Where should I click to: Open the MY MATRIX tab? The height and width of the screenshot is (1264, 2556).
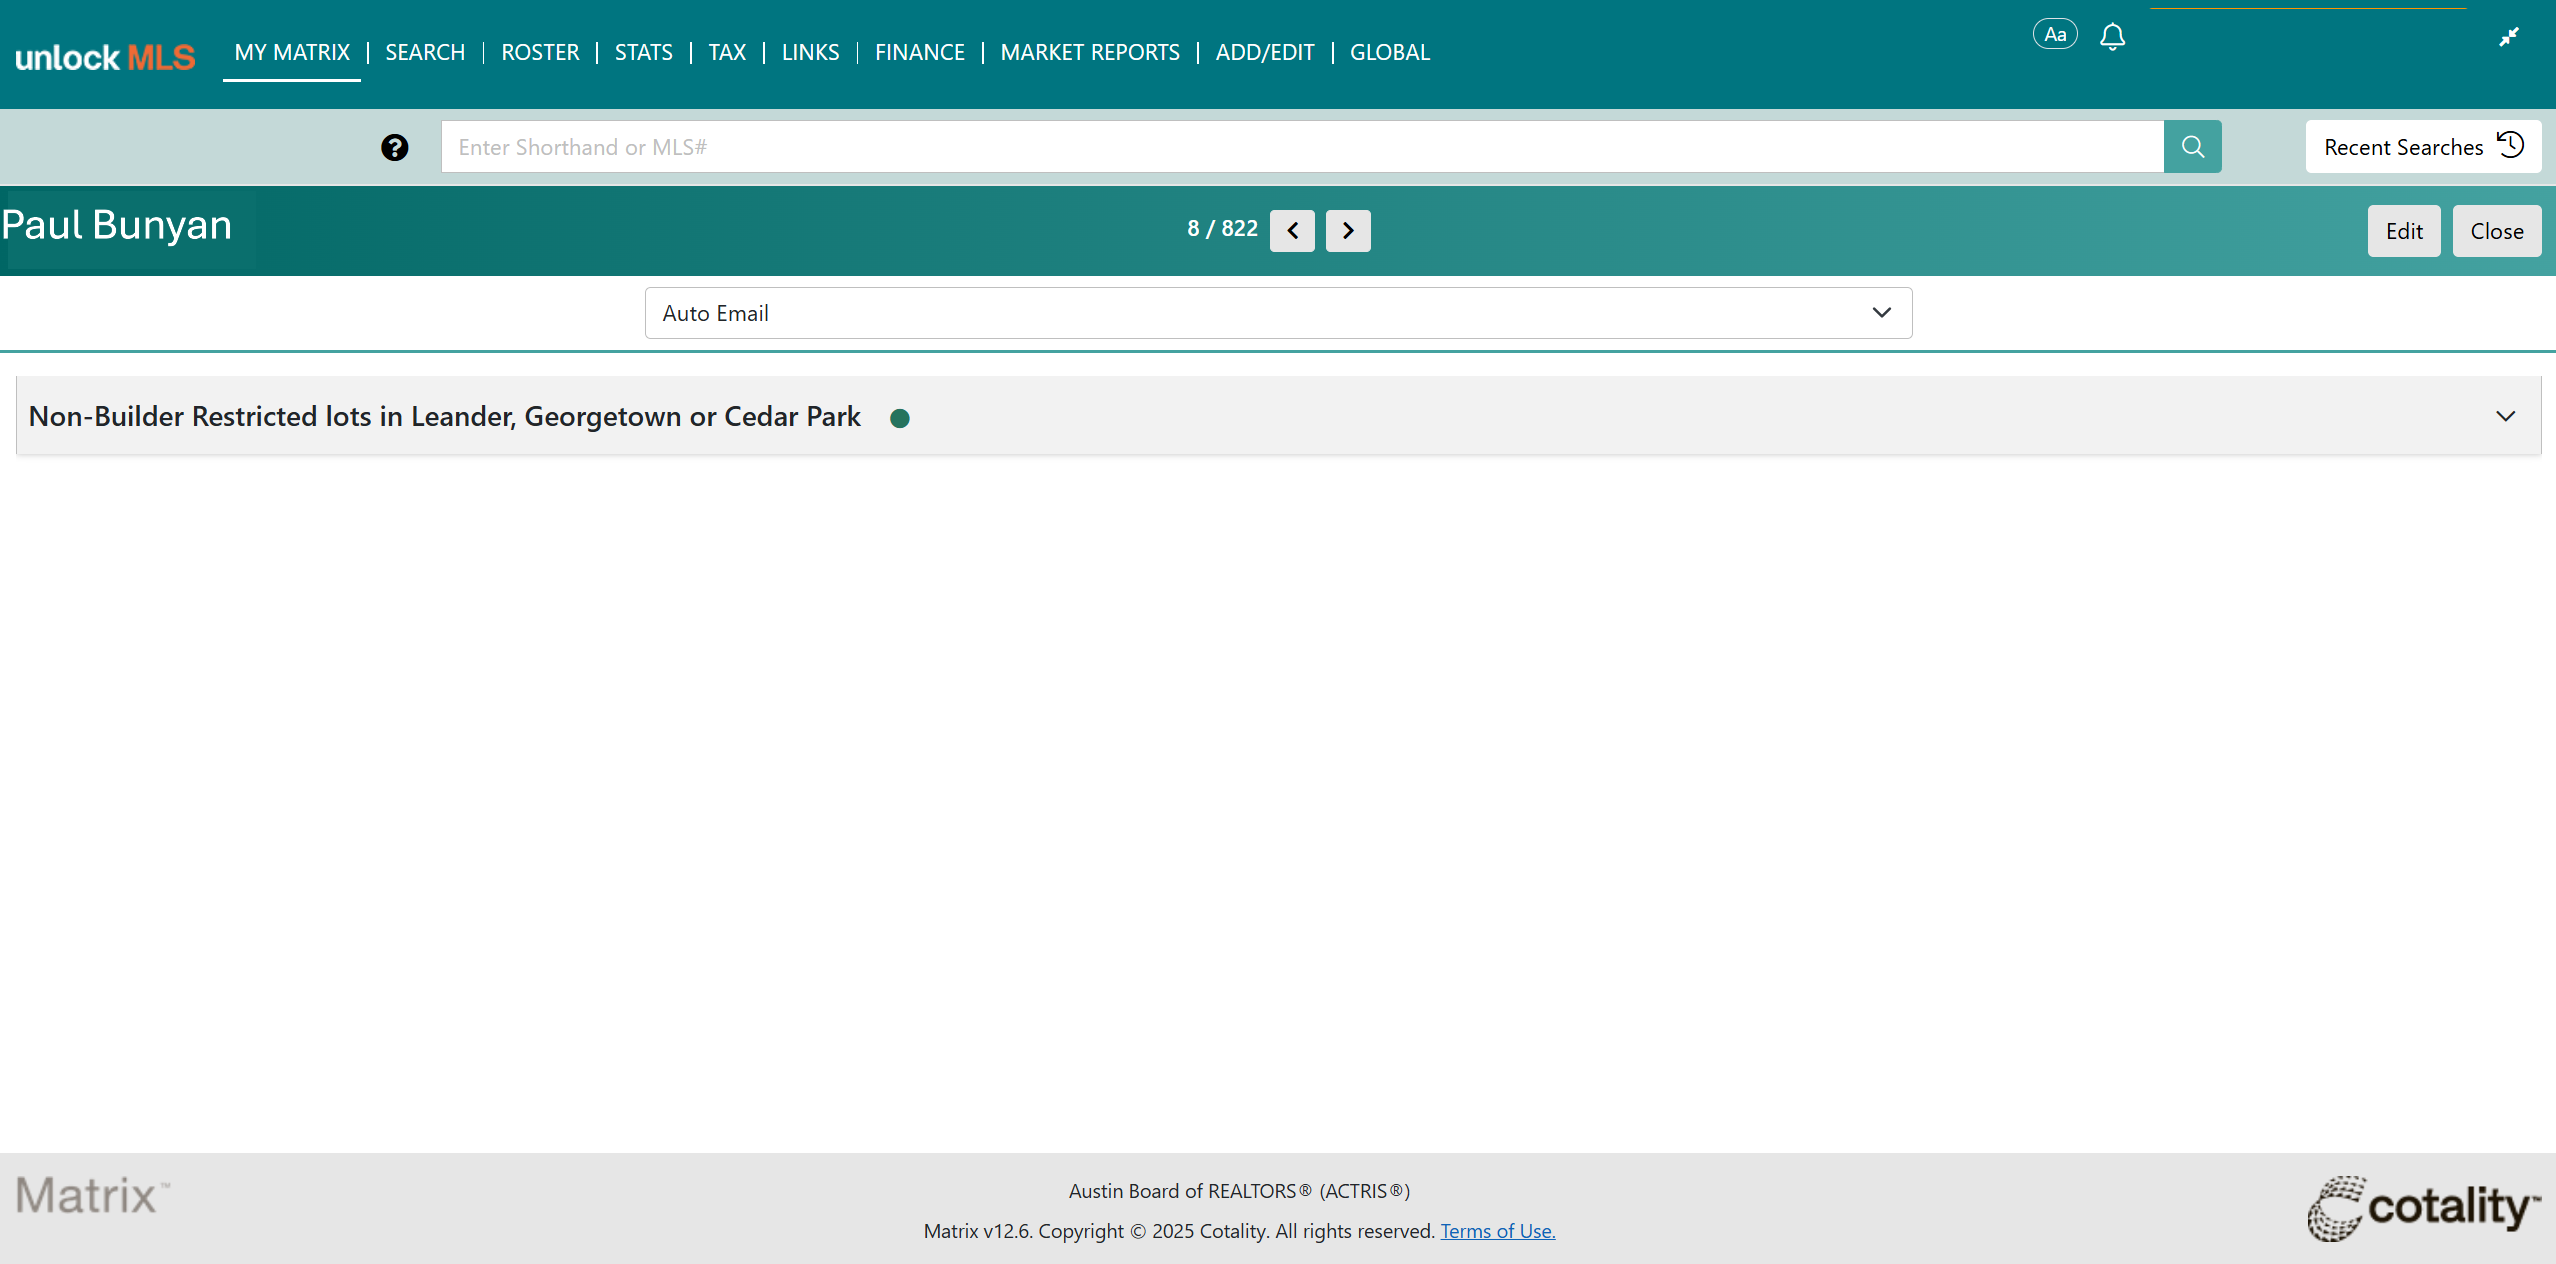pos(292,52)
